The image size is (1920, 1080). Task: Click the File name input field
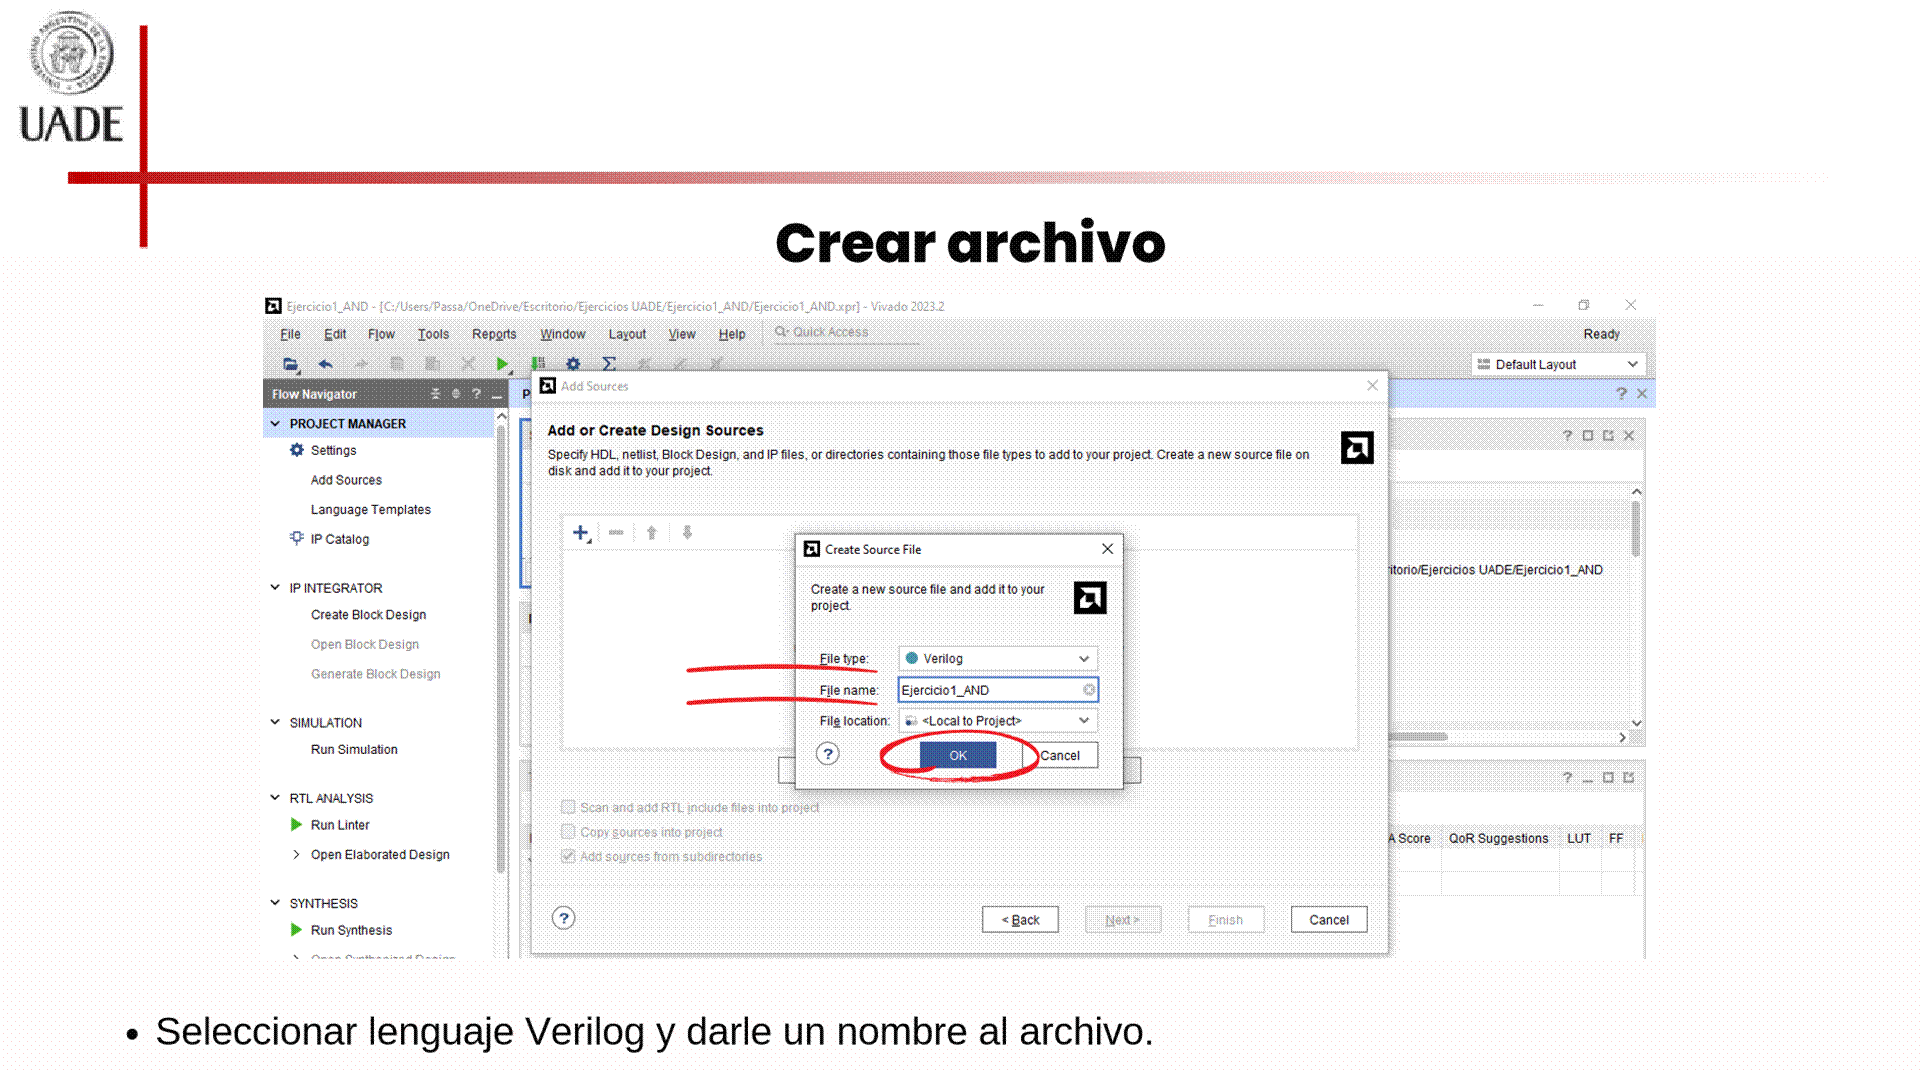tap(988, 690)
